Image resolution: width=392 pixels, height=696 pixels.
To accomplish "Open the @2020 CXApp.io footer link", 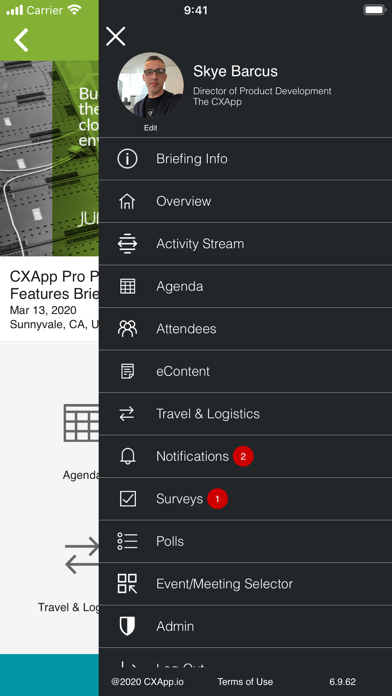I will pyautogui.click(x=147, y=682).
